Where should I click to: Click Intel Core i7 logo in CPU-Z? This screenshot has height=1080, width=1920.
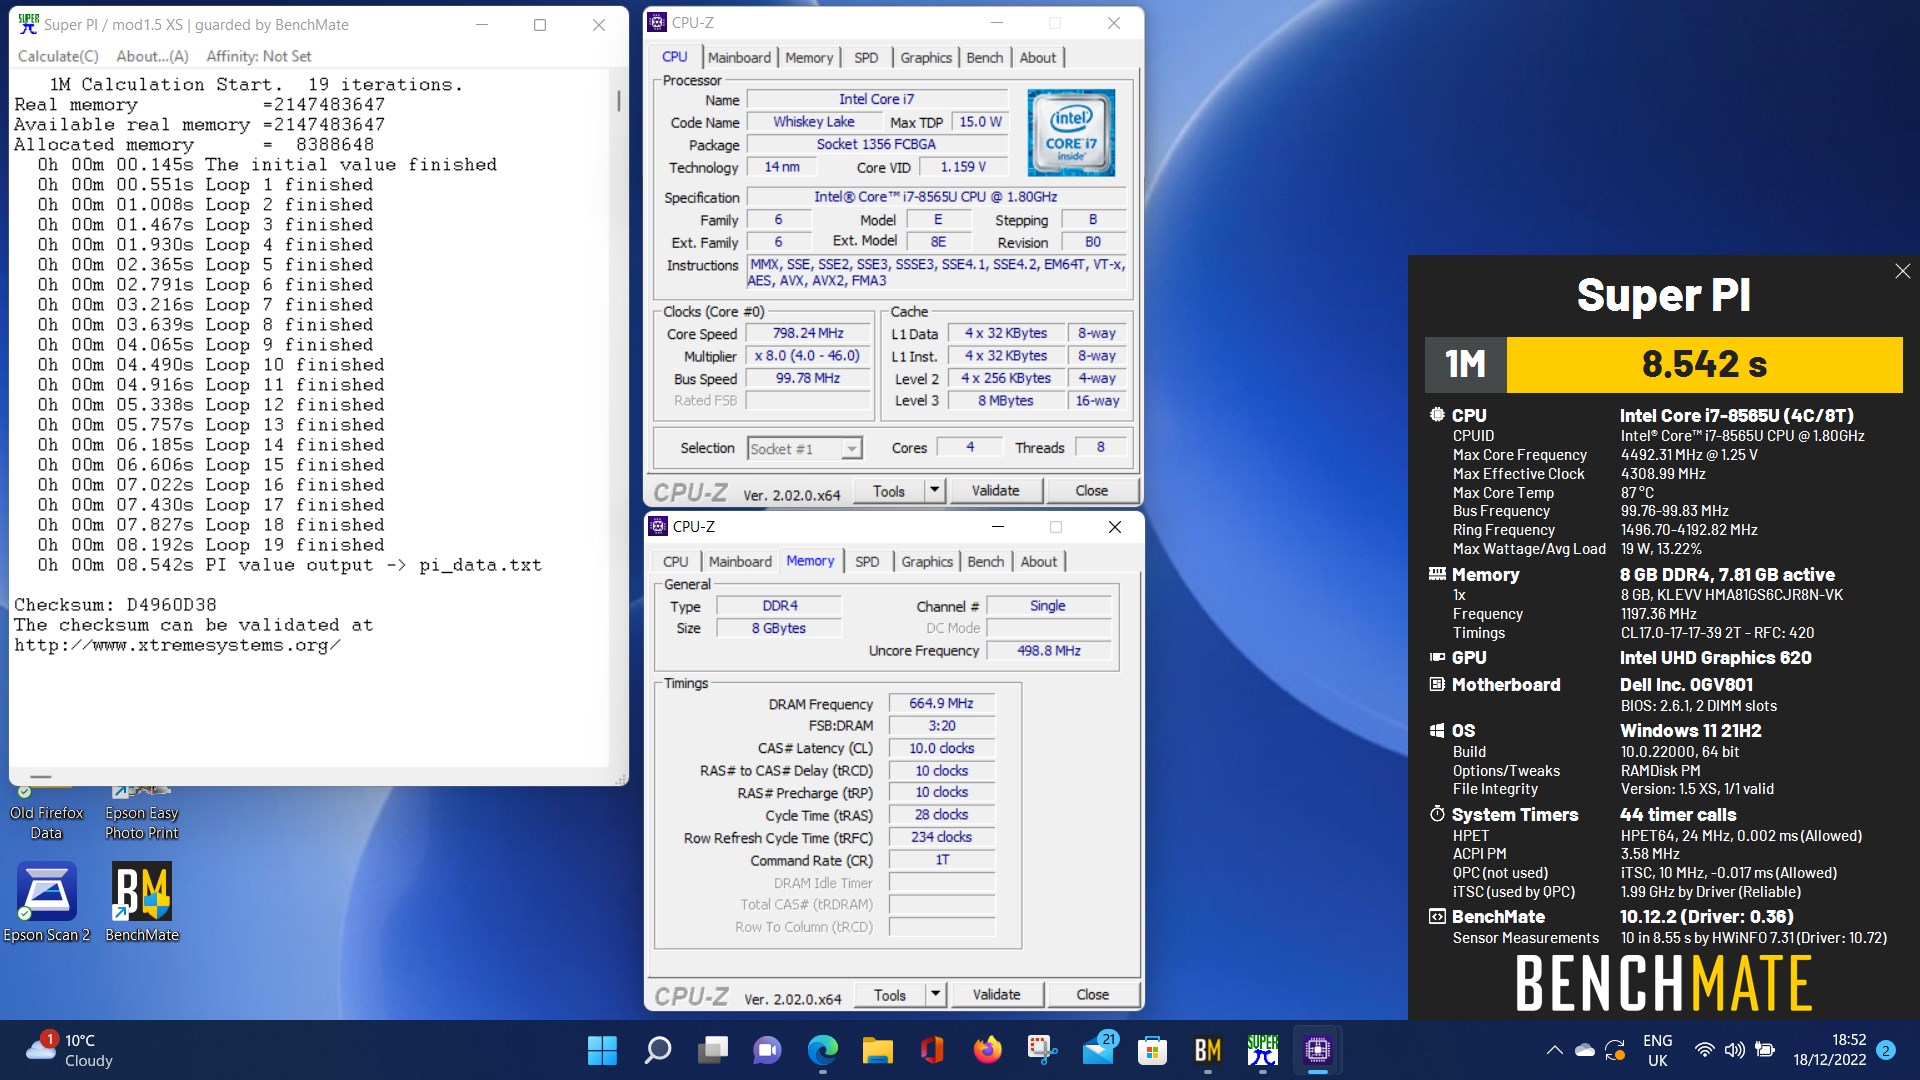pyautogui.click(x=1071, y=132)
